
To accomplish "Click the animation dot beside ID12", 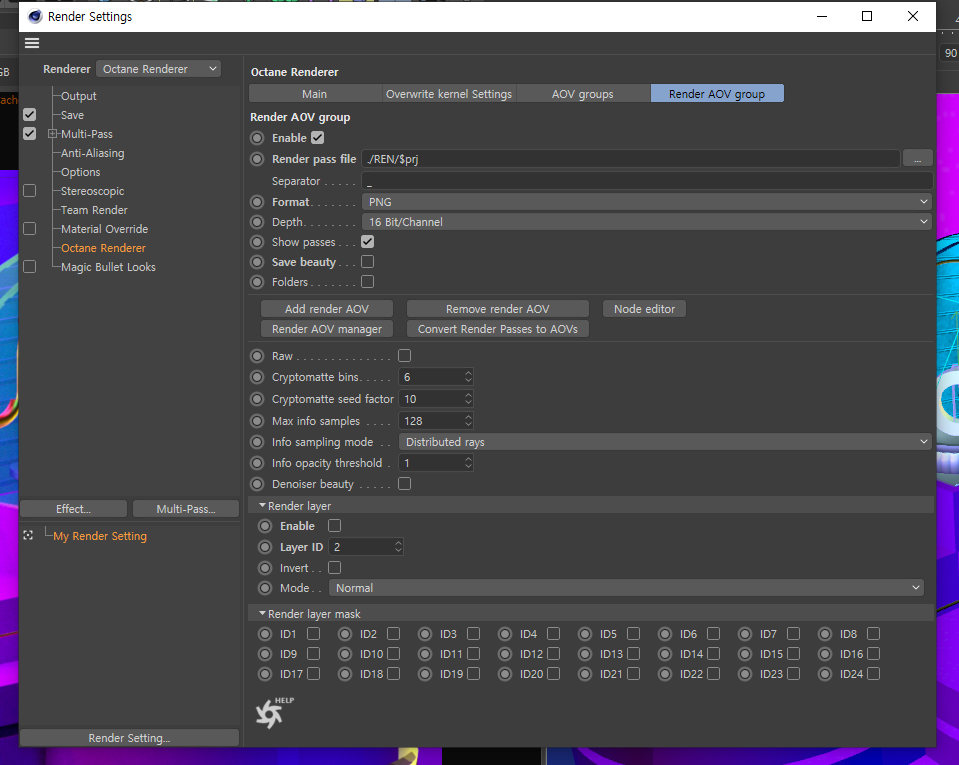I will coord(505,654).
